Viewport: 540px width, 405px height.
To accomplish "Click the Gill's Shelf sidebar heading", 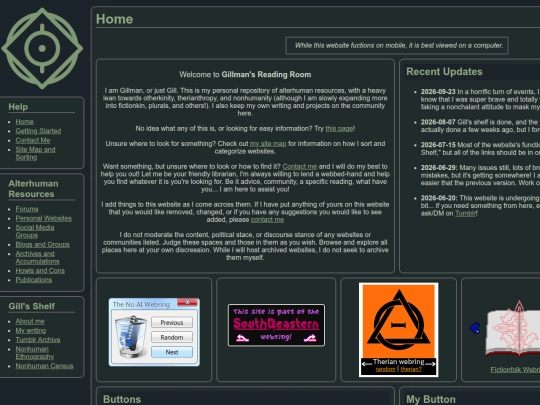I will tap(32, 306).
